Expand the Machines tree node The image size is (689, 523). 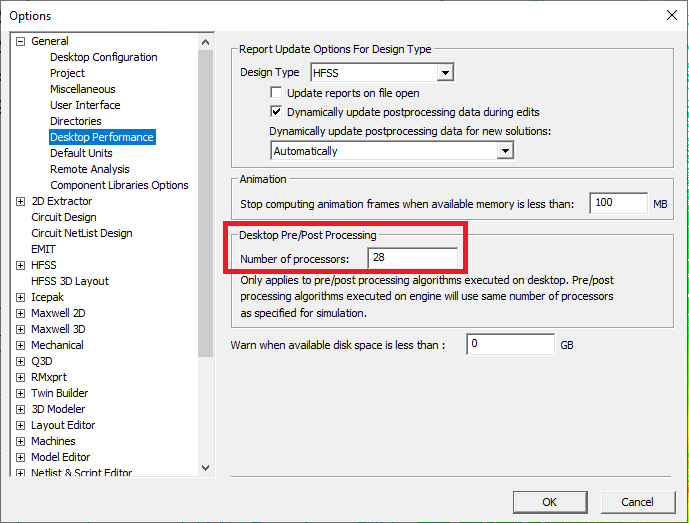(20, 441)
